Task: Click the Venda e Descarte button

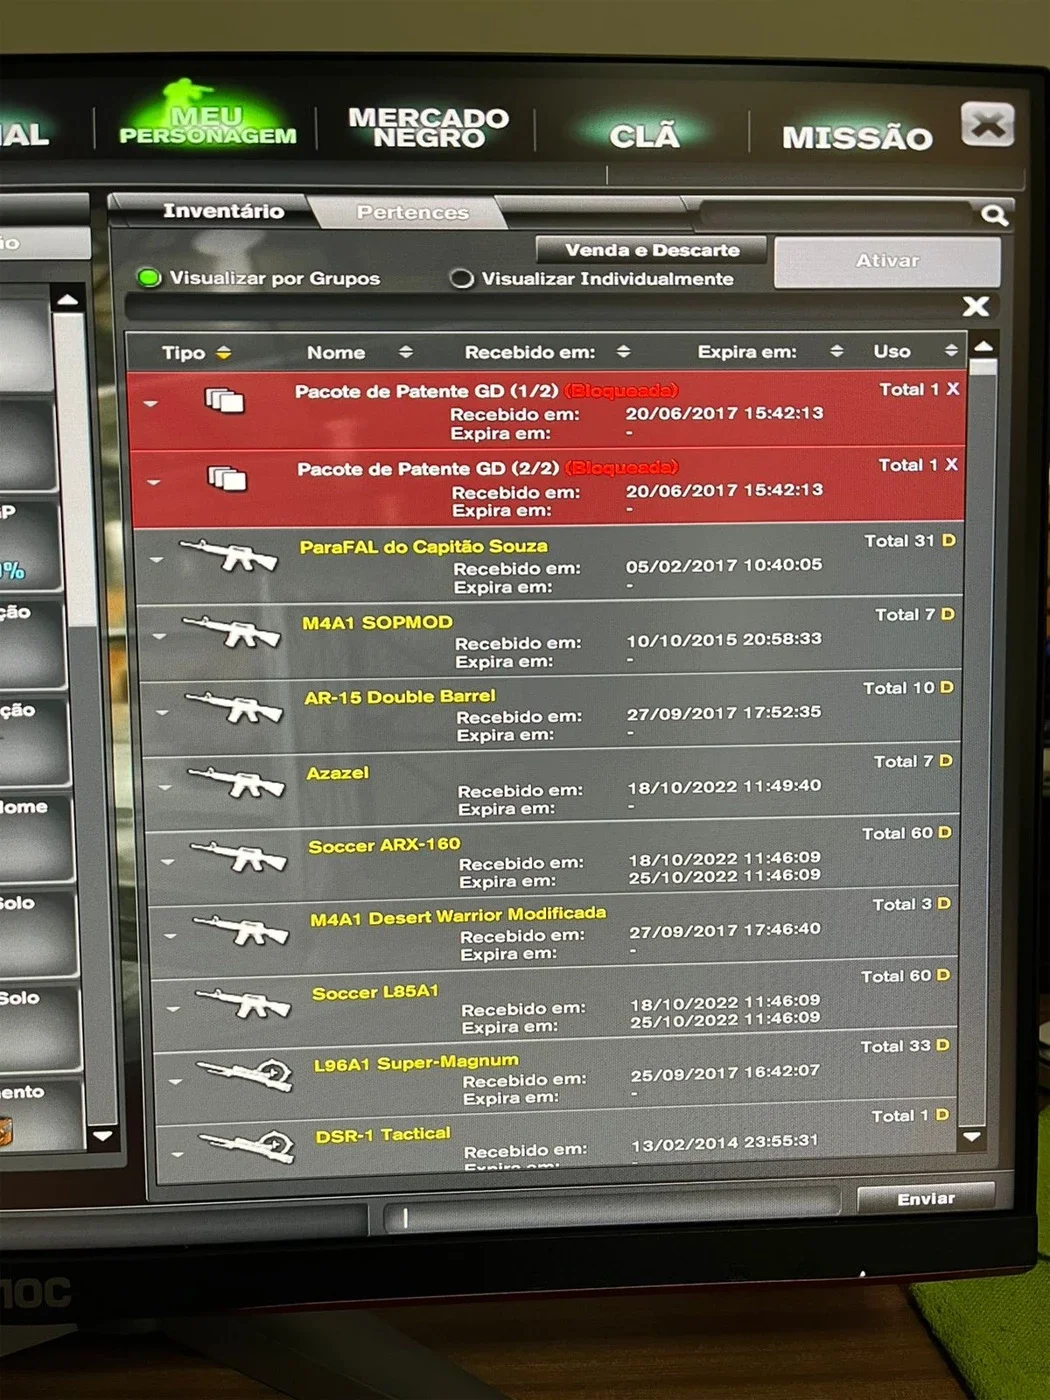Action: coord(652,250)
